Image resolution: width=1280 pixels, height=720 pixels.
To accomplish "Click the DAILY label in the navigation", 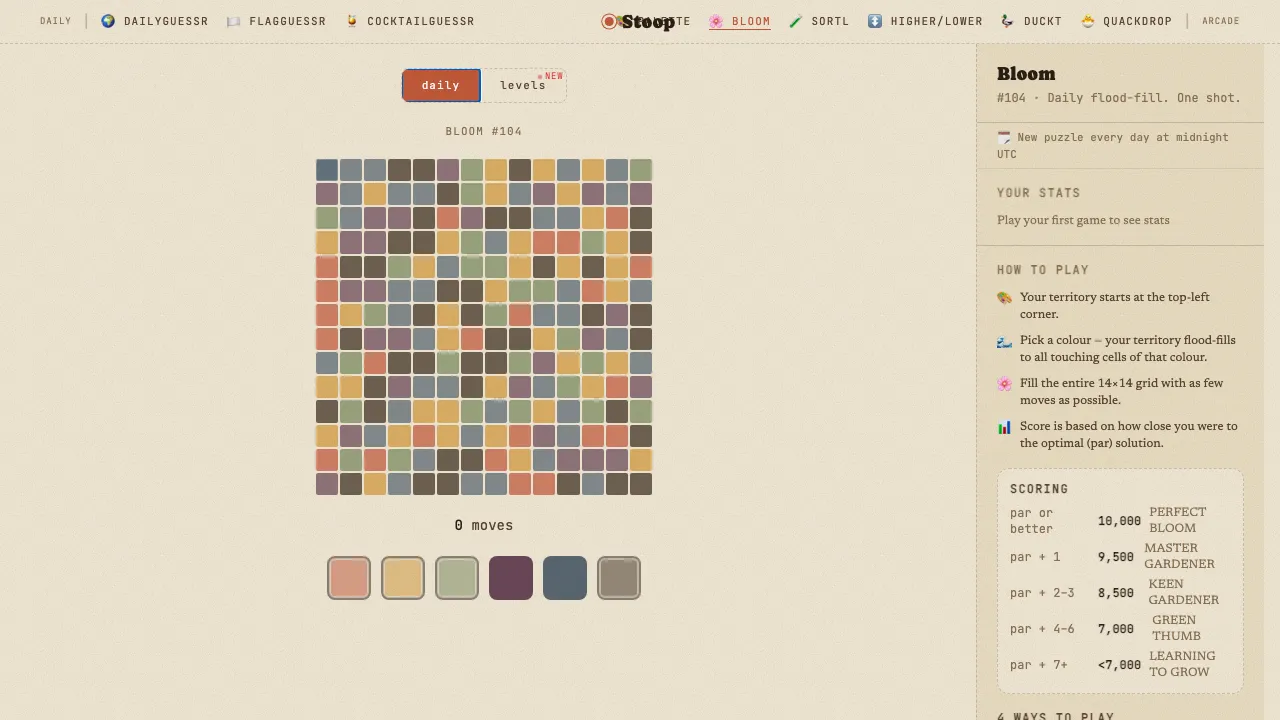I will tap(56, 21).
